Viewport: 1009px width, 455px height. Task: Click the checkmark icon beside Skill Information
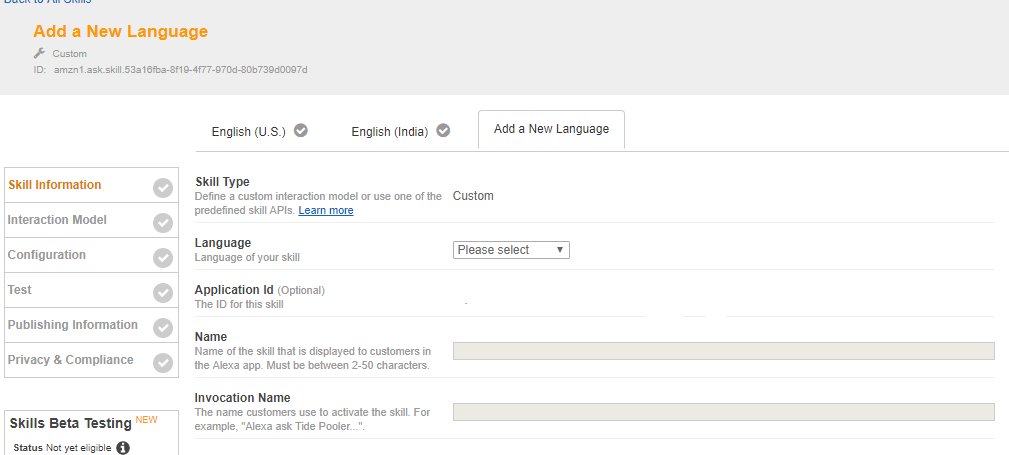click(163, 187)
